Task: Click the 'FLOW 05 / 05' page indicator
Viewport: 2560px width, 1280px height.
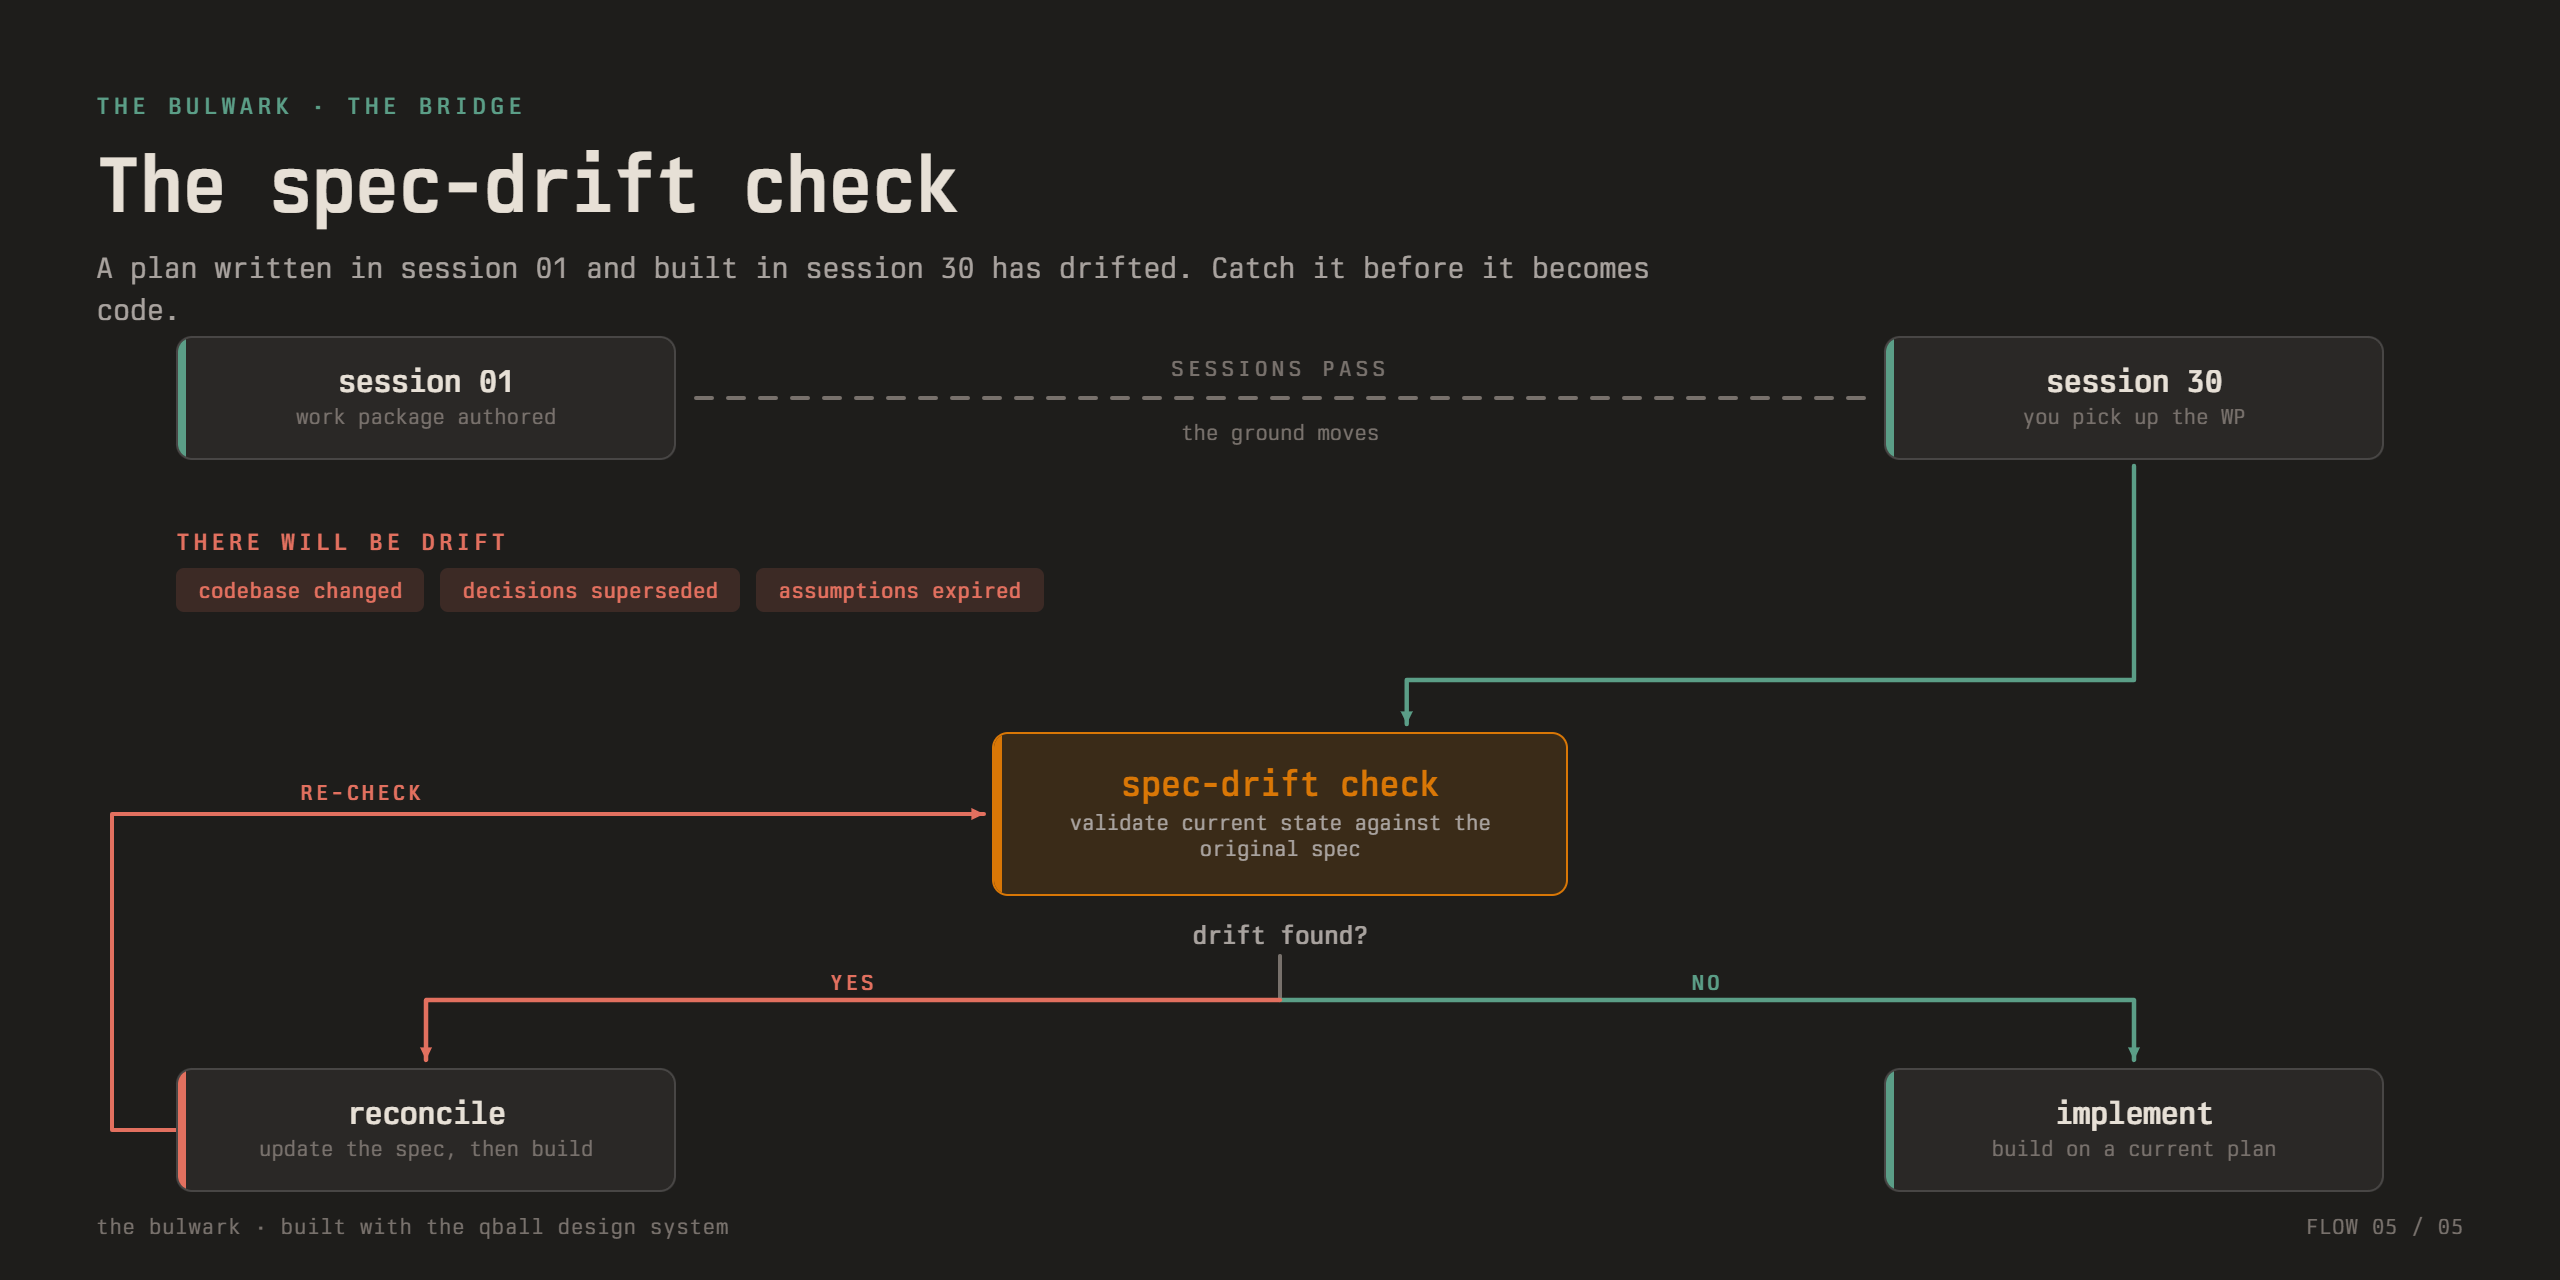Action: 2384,1227
